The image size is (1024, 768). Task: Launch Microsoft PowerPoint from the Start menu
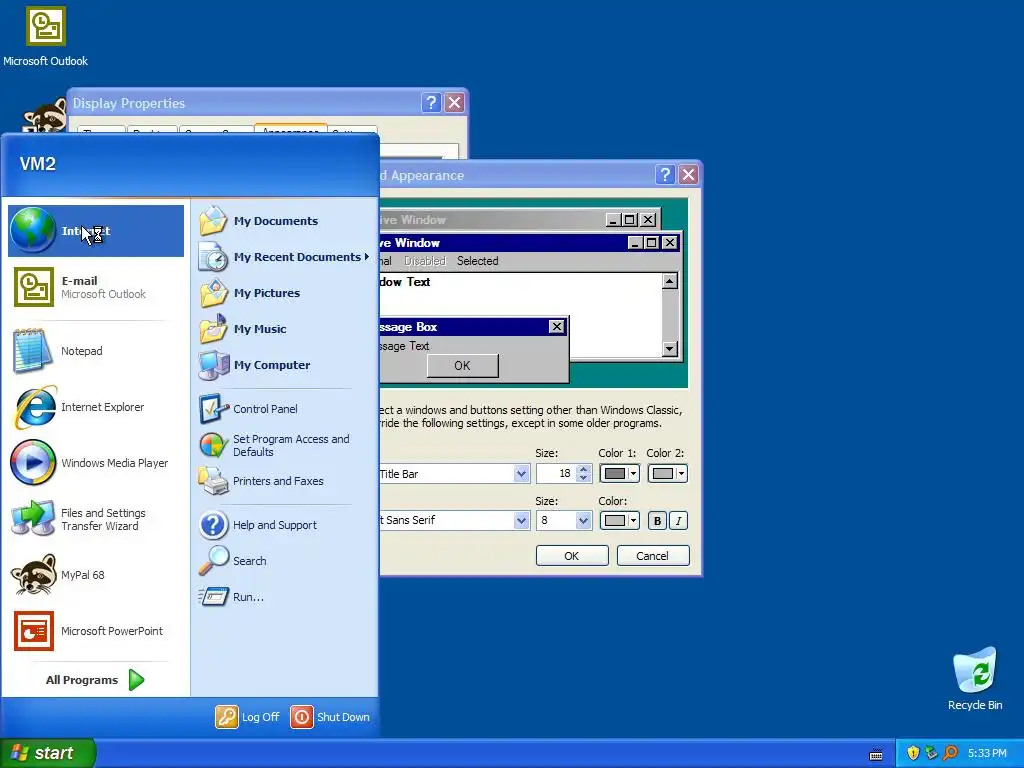pyautogui.click(x=95, y=631)
